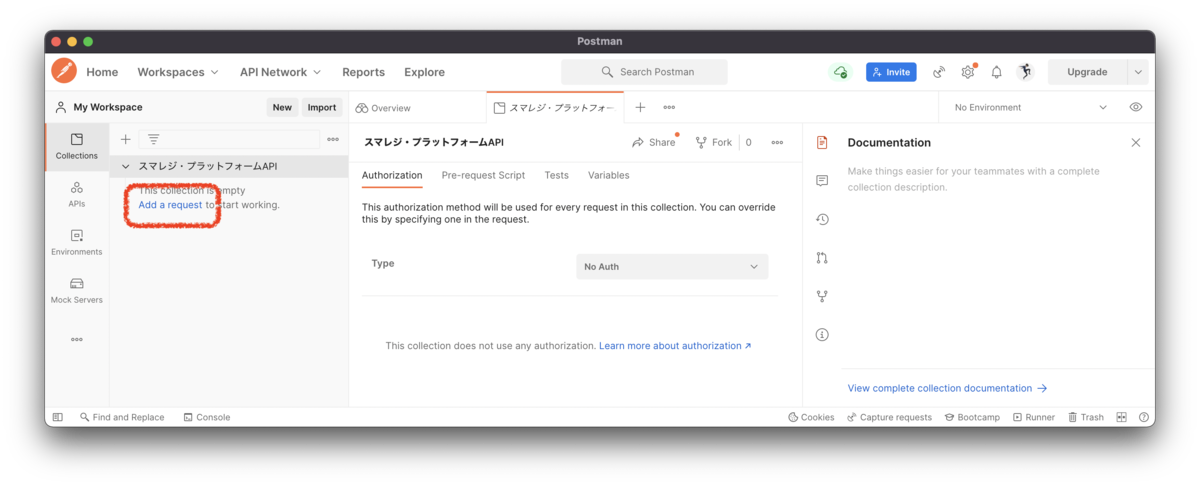Click the Upgrade button
The image size is (1200, 486).
click(1087, 72)
